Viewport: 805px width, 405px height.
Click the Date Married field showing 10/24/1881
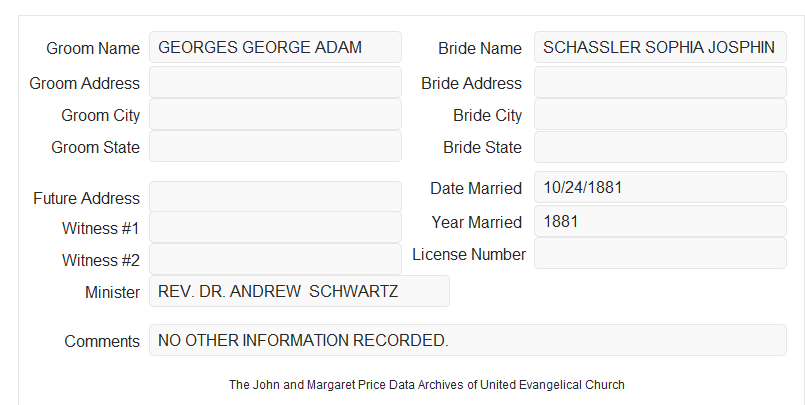tap(660, 187)
